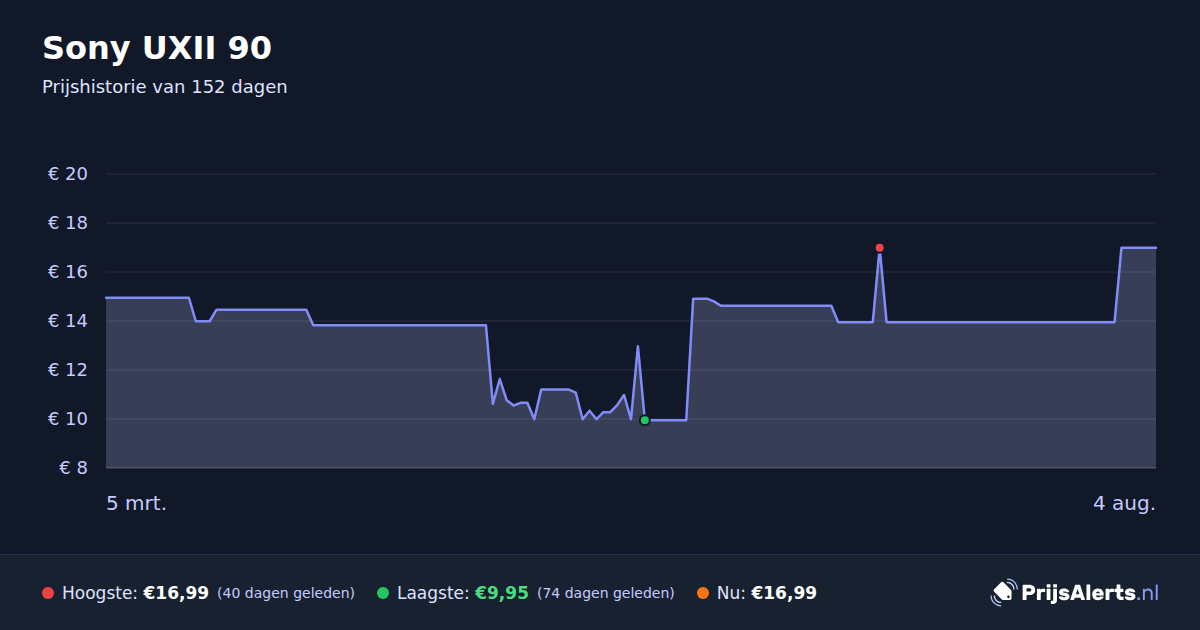Click the green lowest-price marker on the chart
This screenshot has width=1200, height=630.
tap(644, 420)
